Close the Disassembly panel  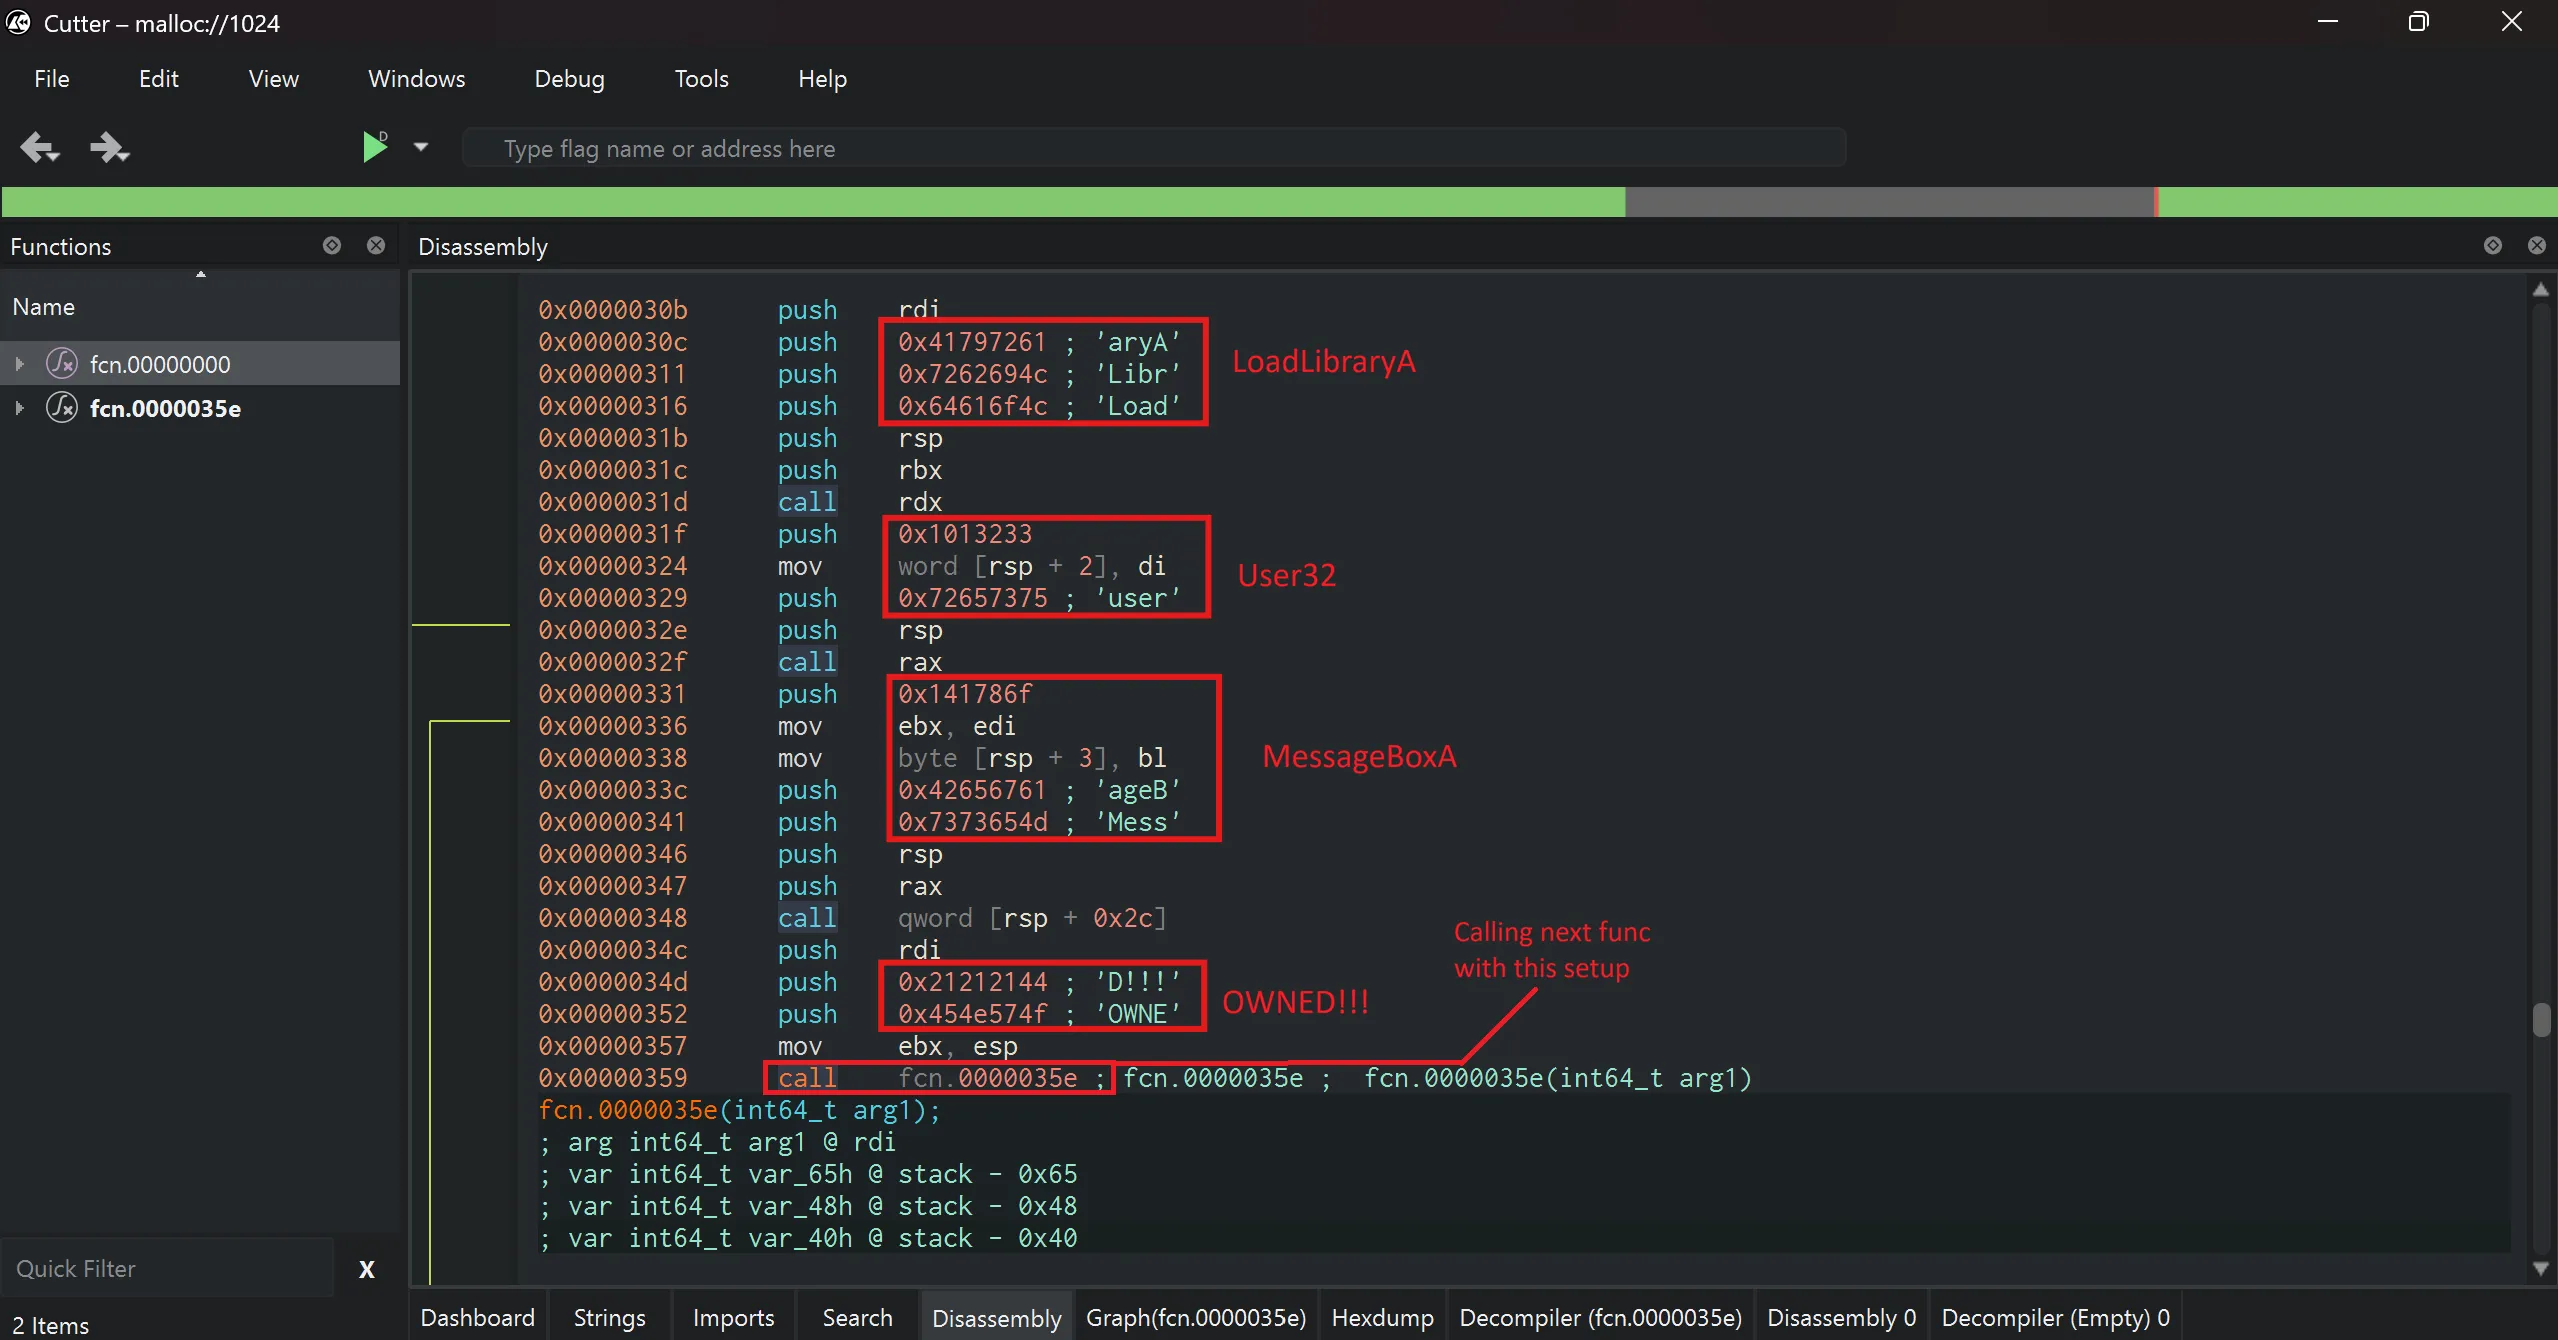coord(2536,245)
